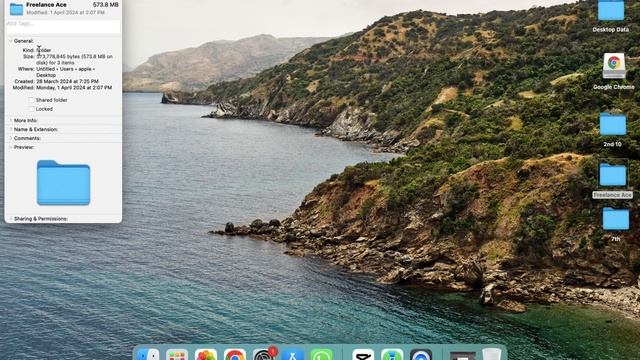Screen dimensions: 640x360
Task: Click the header "Modified: 1 April 2024" line
Action: (x=66, y=13)
